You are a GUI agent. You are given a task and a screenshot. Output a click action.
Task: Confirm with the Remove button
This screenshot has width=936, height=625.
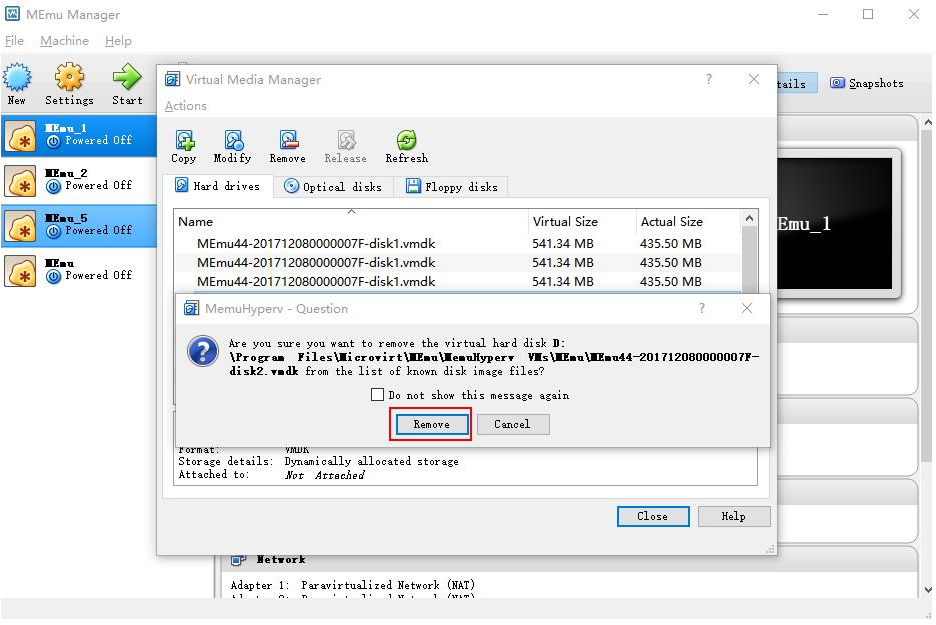(431, 424)
